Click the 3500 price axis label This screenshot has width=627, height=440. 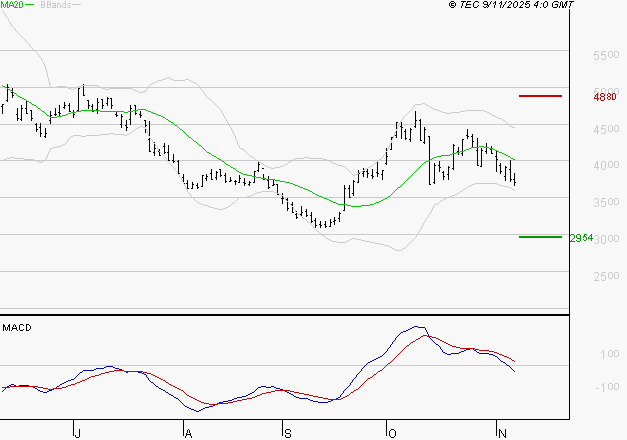point(606,202)
